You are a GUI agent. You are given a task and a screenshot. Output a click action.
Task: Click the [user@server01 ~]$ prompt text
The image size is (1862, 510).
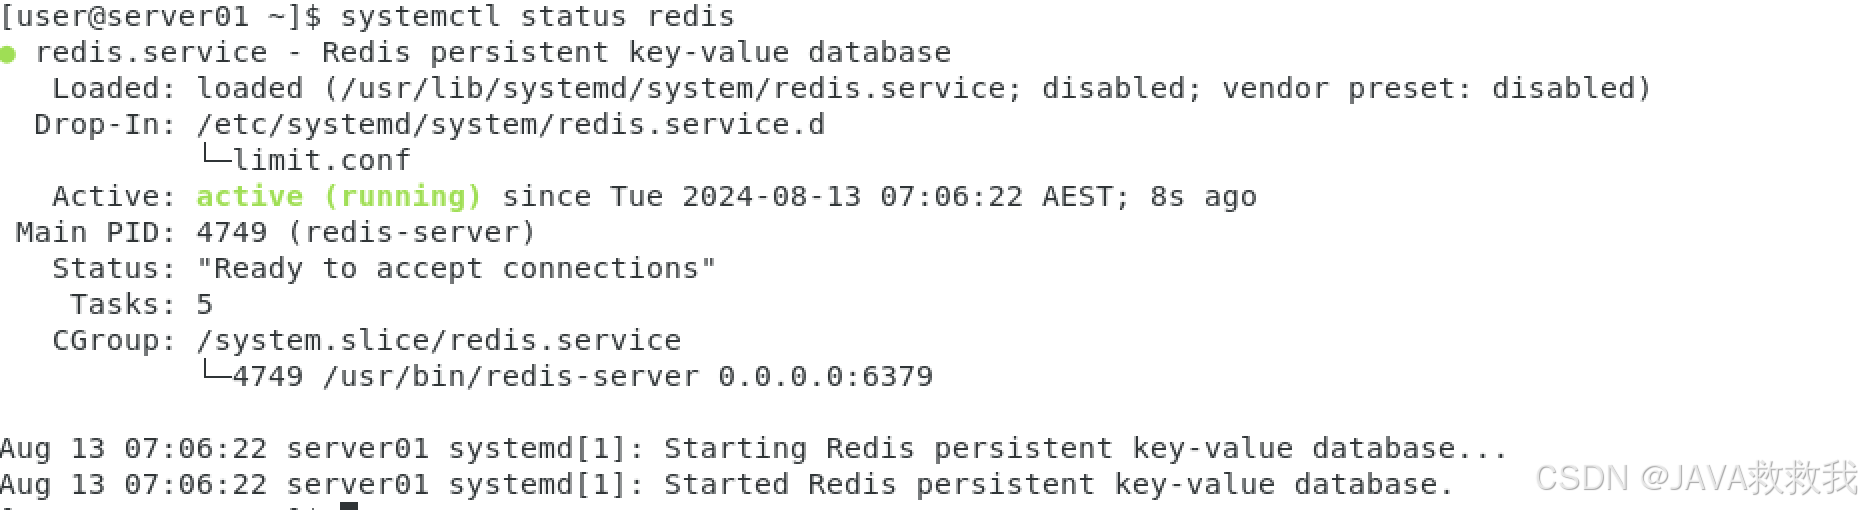click(x=161, y=16)
